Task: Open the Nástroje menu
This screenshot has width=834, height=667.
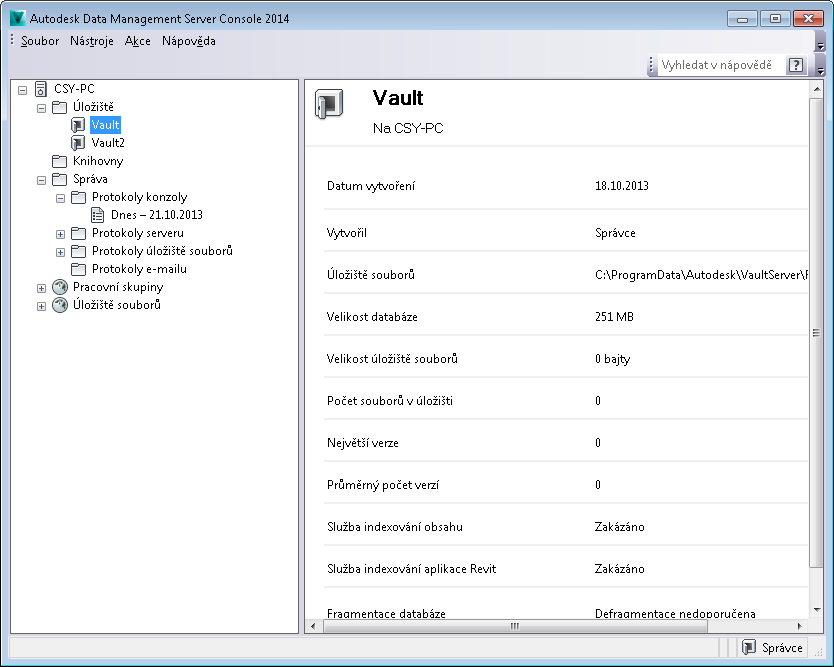Action: [x=92, y=41]
